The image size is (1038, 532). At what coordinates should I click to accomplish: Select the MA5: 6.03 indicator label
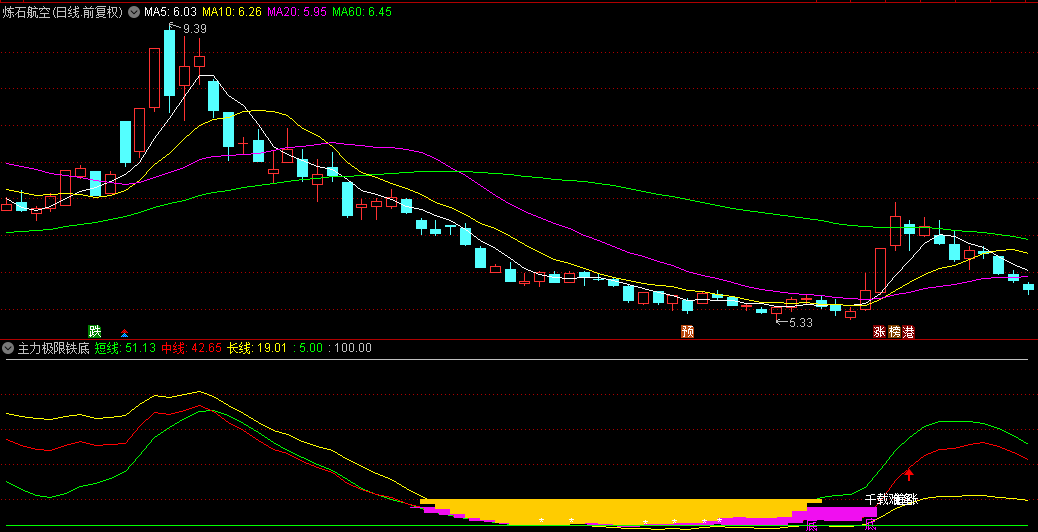(170, 12)
